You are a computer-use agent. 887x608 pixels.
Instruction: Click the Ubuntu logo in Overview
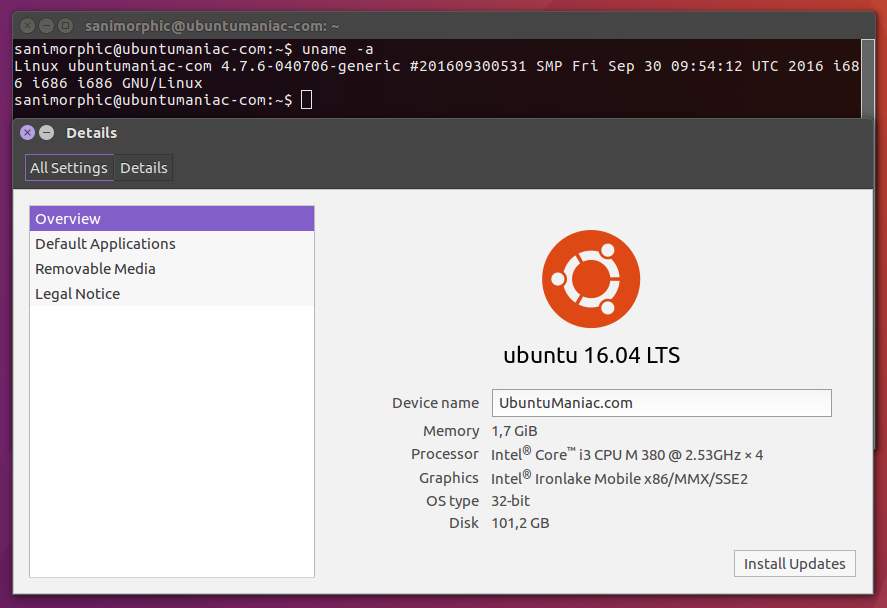click(x=591, y=279)
